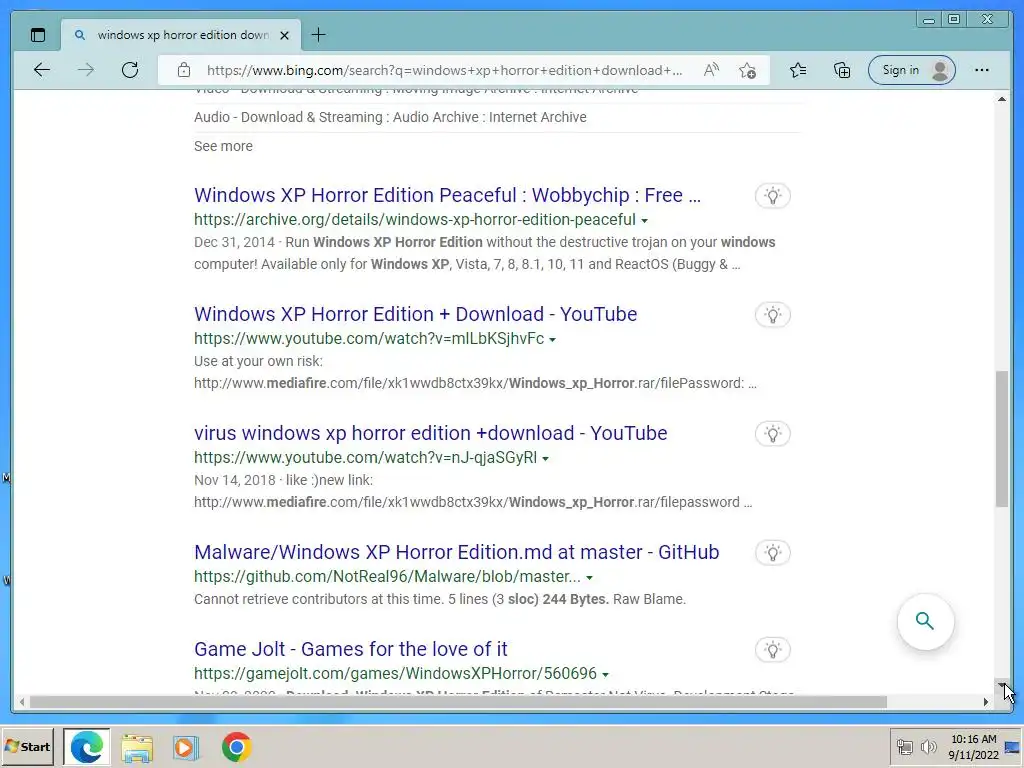Expand dropdown next to github.com NotReal96 URL

click(x=589, y=577)
